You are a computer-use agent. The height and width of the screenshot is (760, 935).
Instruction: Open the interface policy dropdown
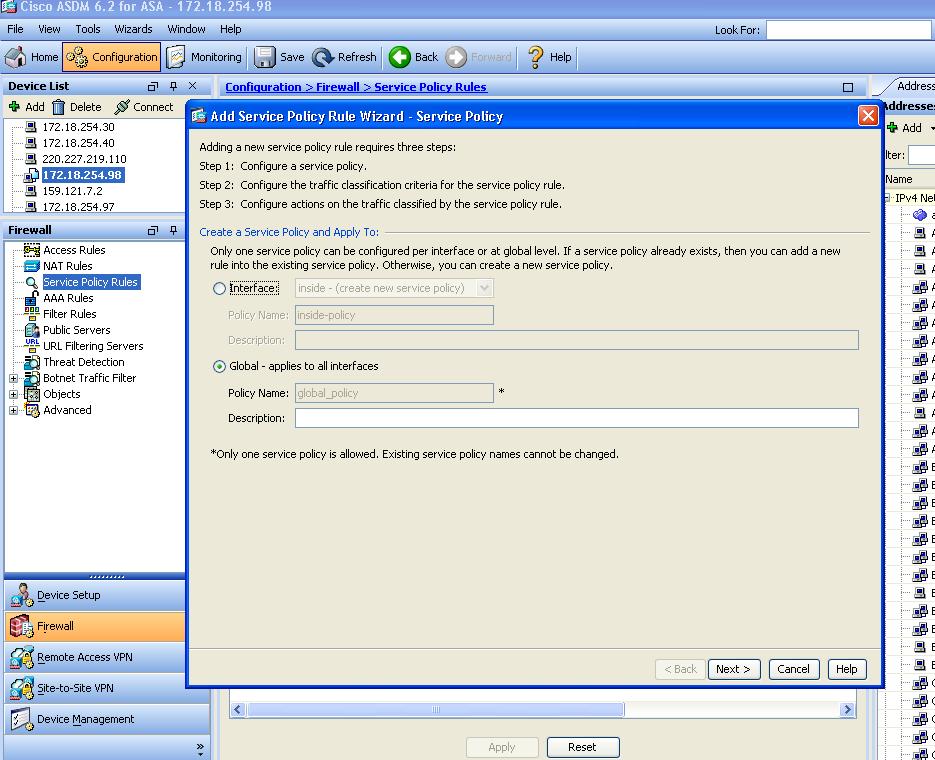(394, 289)
